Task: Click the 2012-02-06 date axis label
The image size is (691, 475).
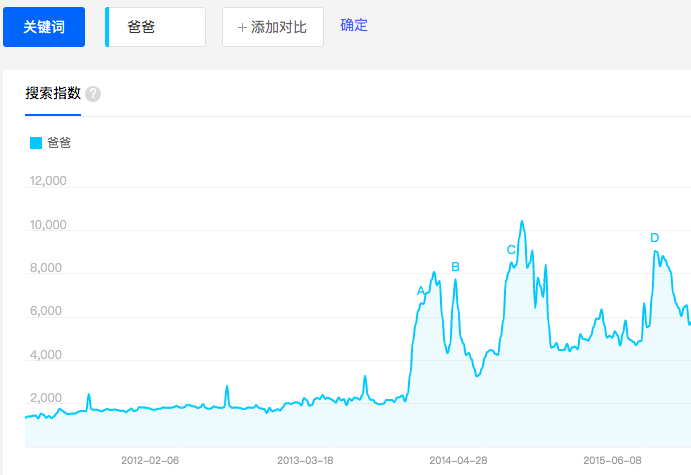Action: 150,460
